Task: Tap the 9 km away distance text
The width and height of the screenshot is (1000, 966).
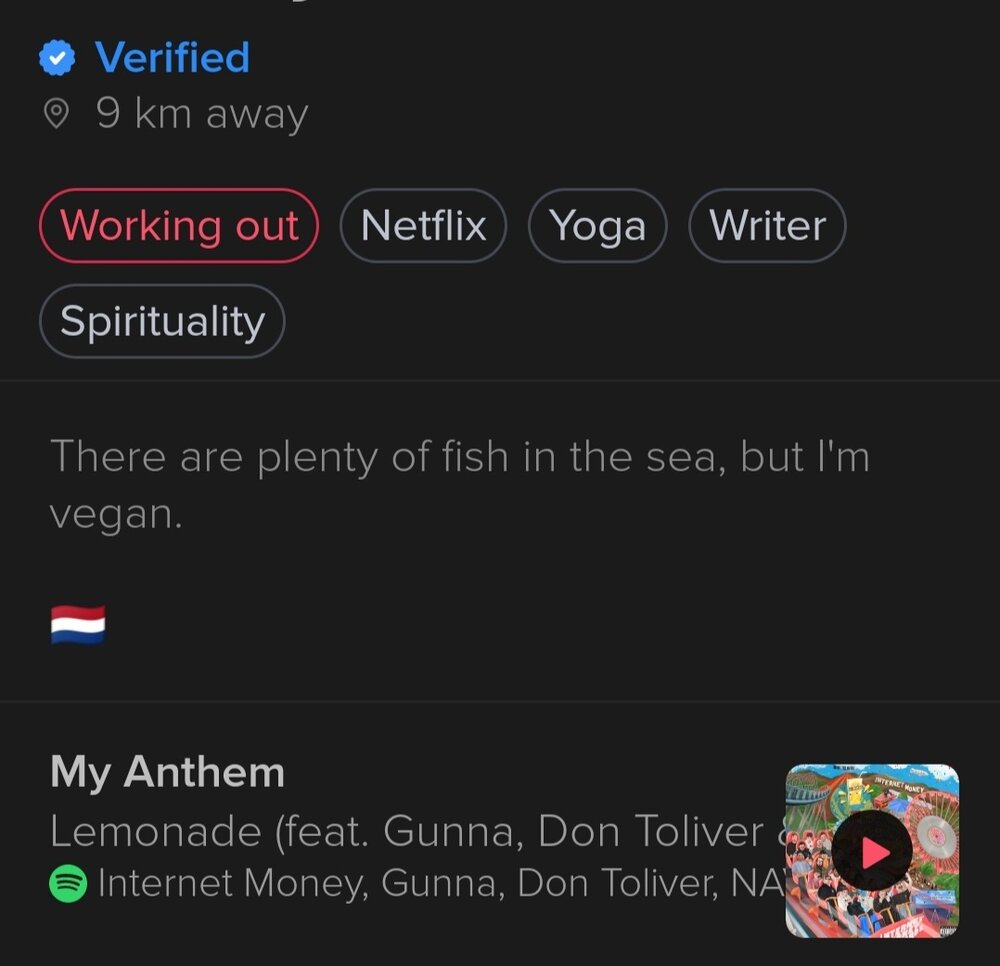Action: click(x=202, y=114)
